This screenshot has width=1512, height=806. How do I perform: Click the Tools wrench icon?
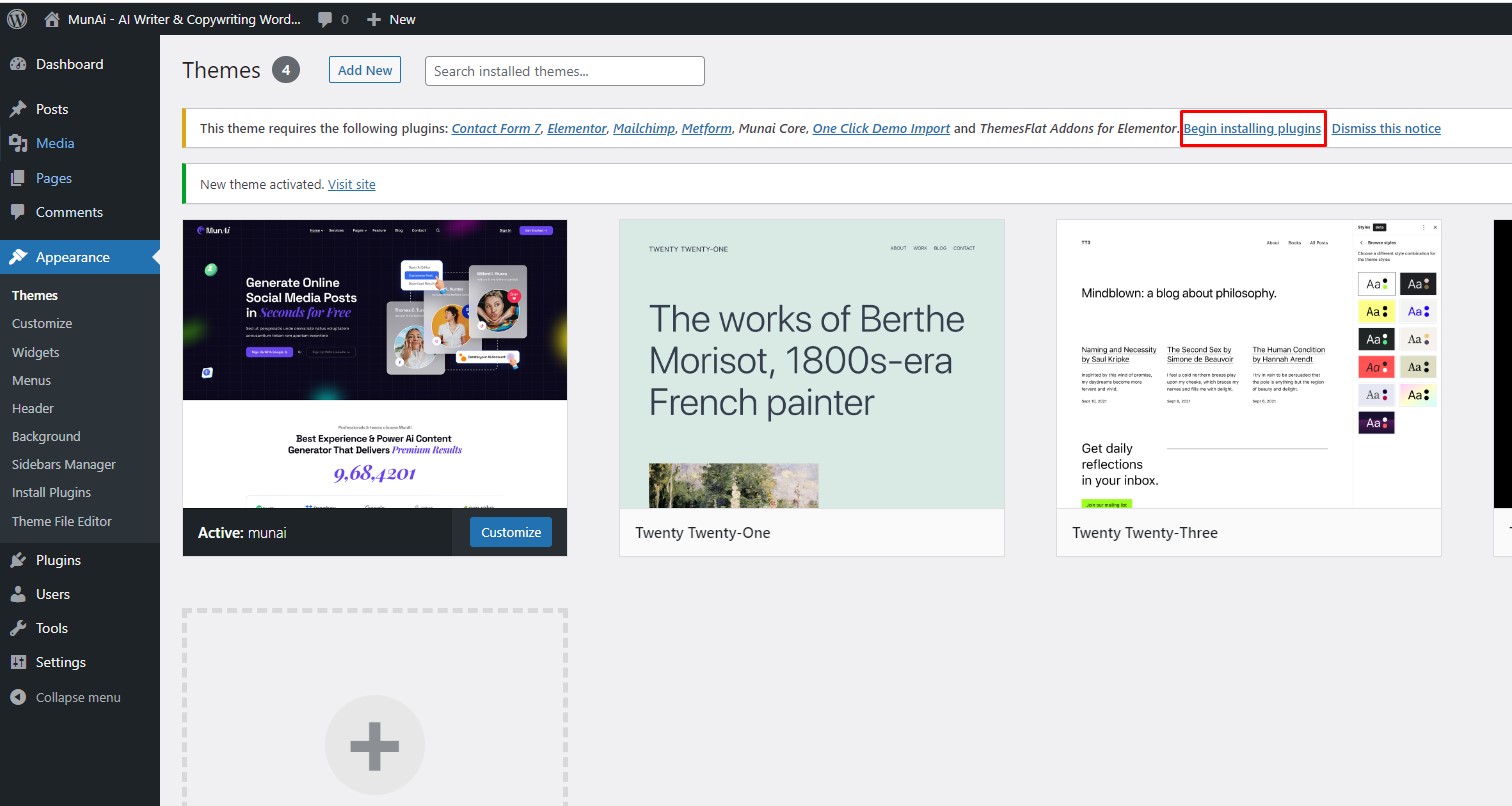[18, 628]
